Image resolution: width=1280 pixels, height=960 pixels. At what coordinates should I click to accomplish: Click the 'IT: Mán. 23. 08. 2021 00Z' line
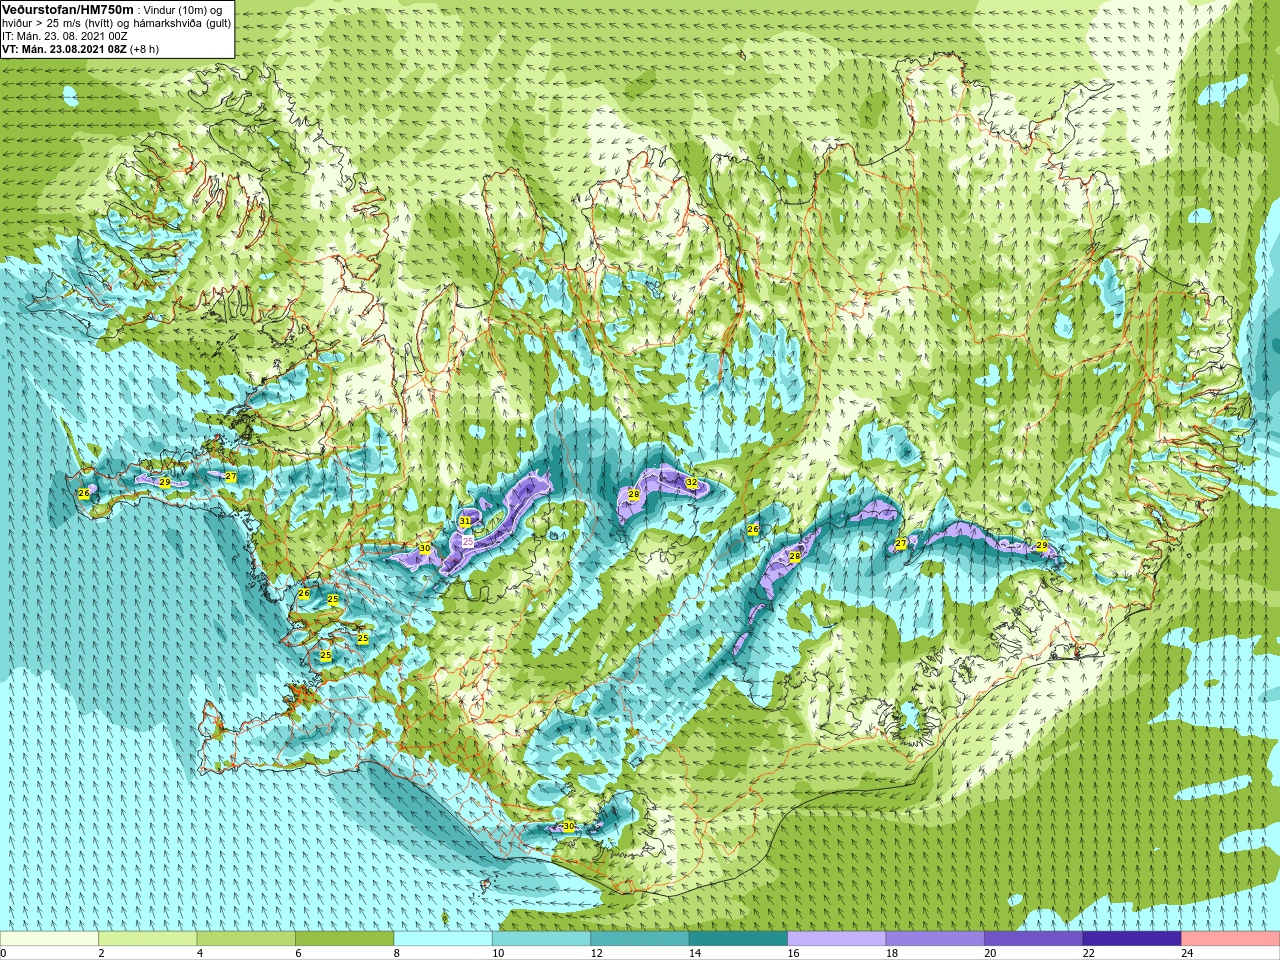pos(65,36)
